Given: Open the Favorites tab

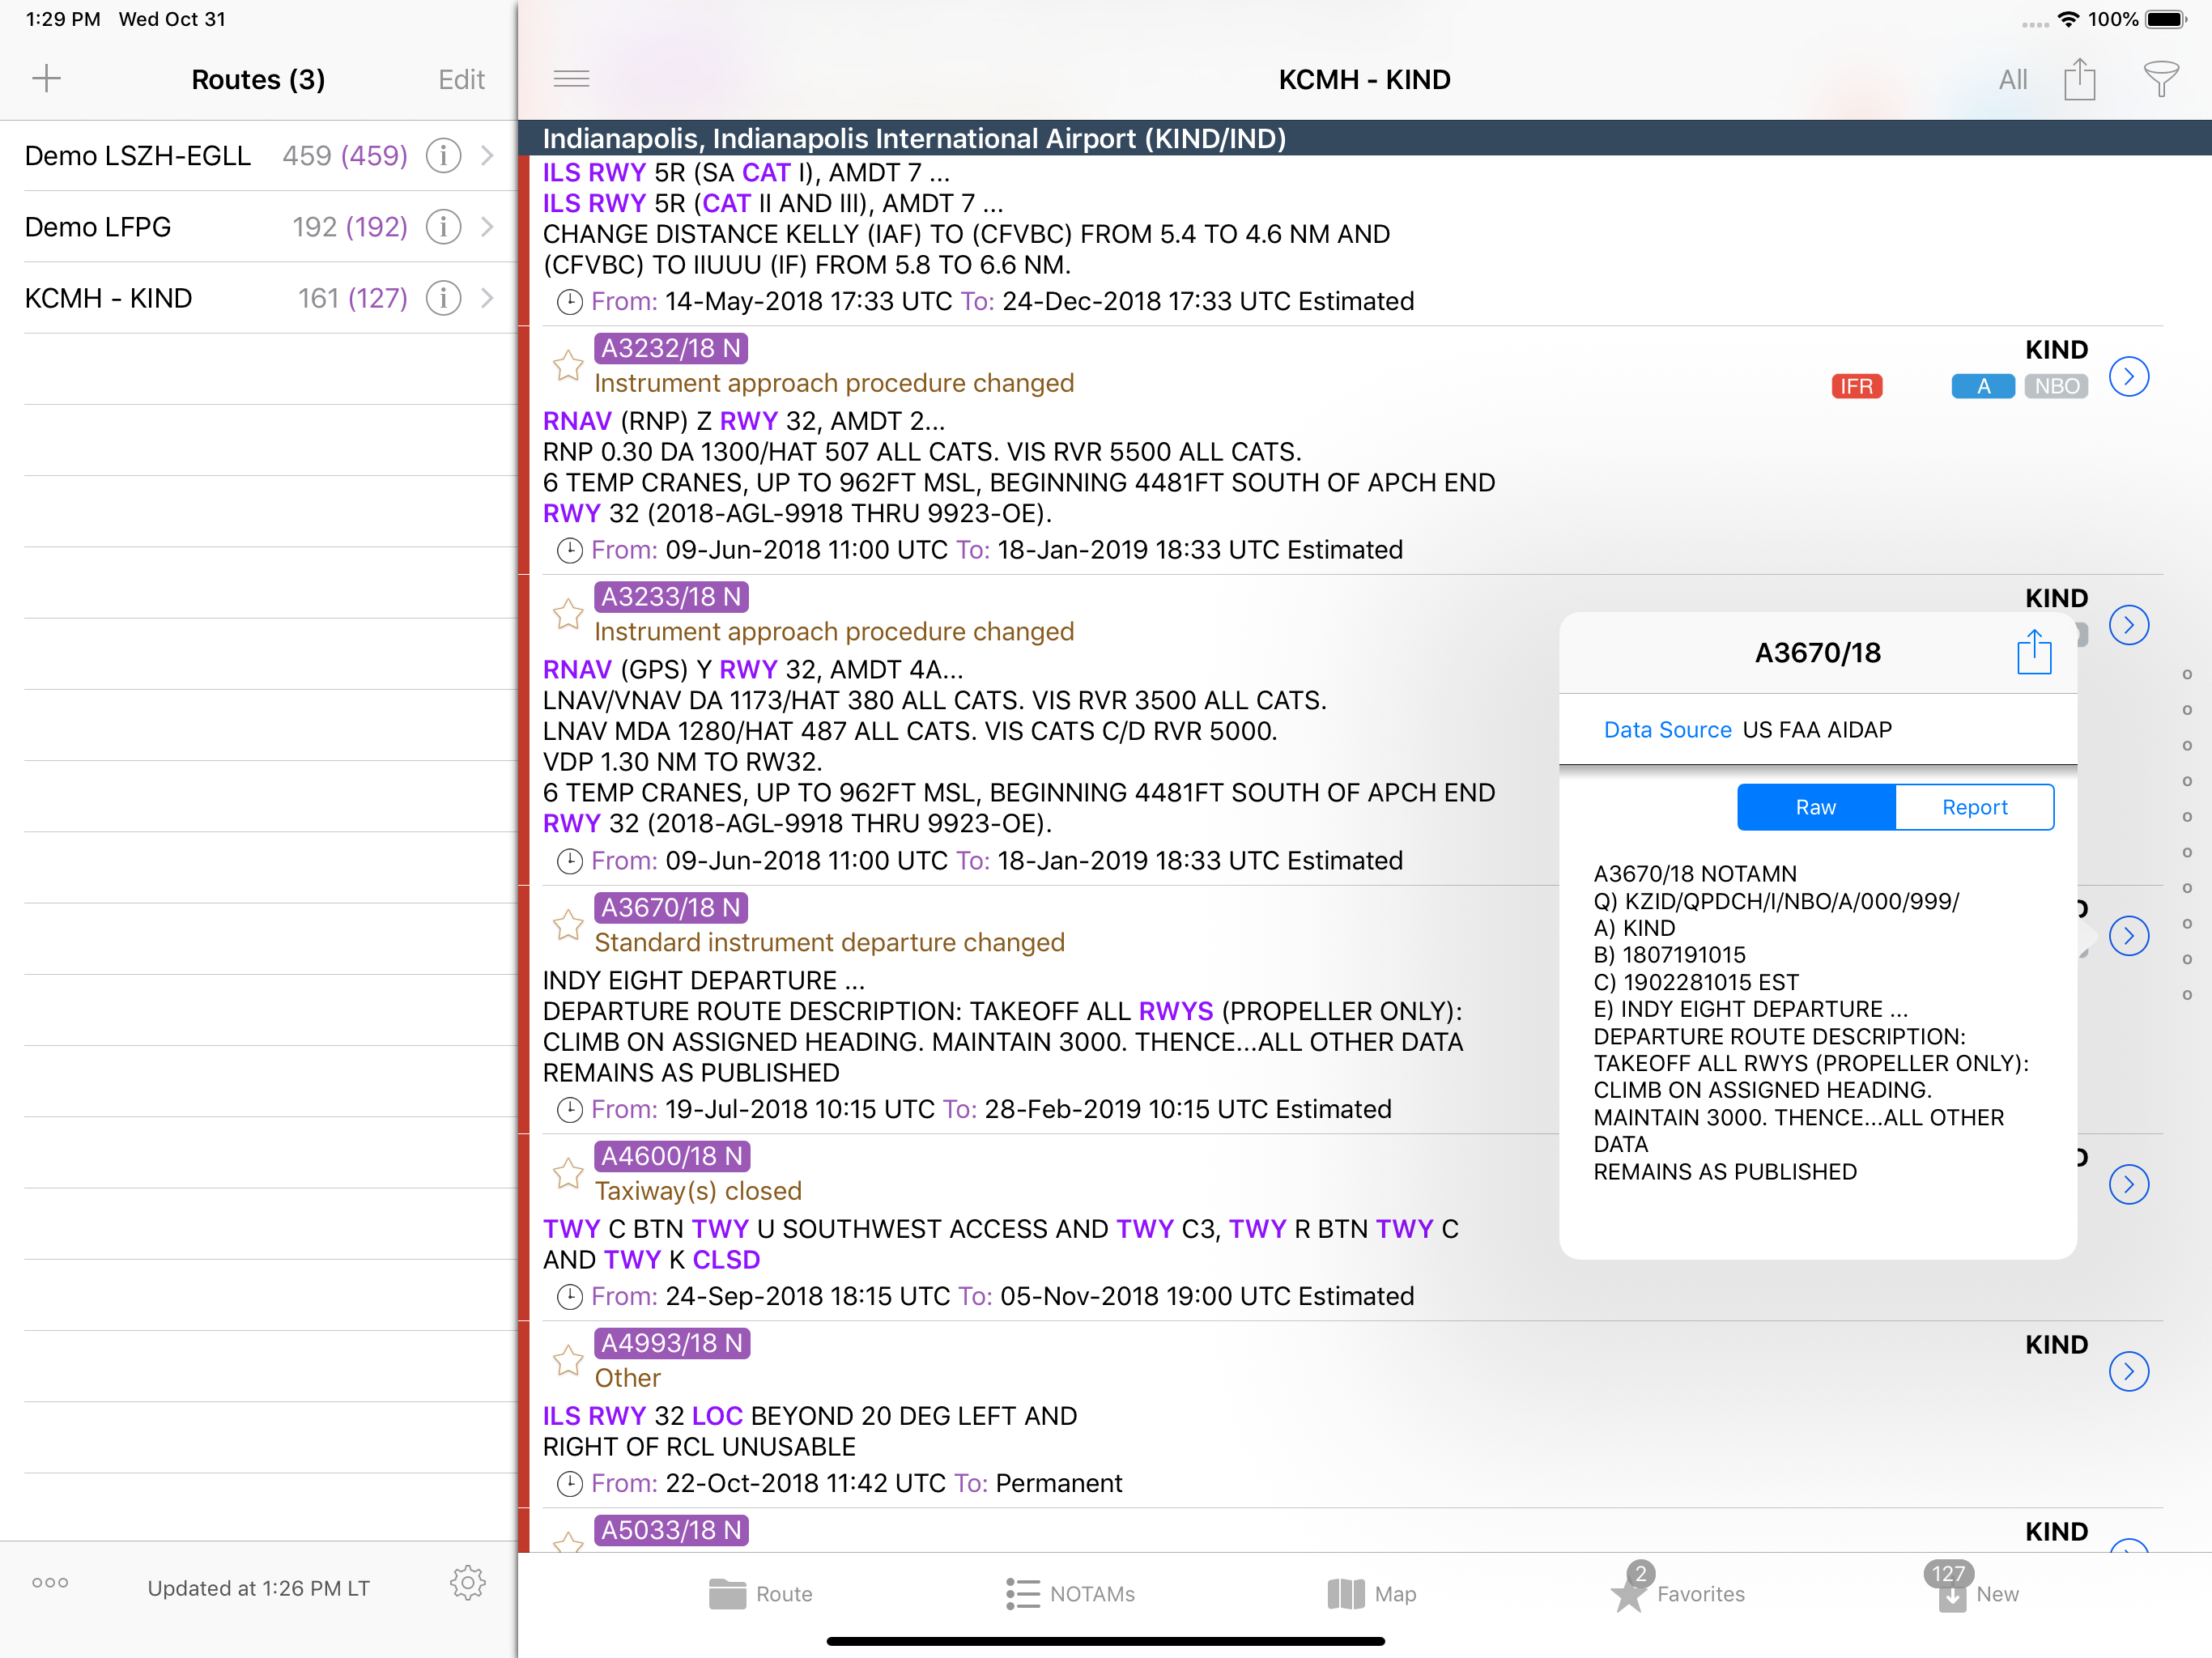Looking at the screenshot, I should pos(1678,1593).
